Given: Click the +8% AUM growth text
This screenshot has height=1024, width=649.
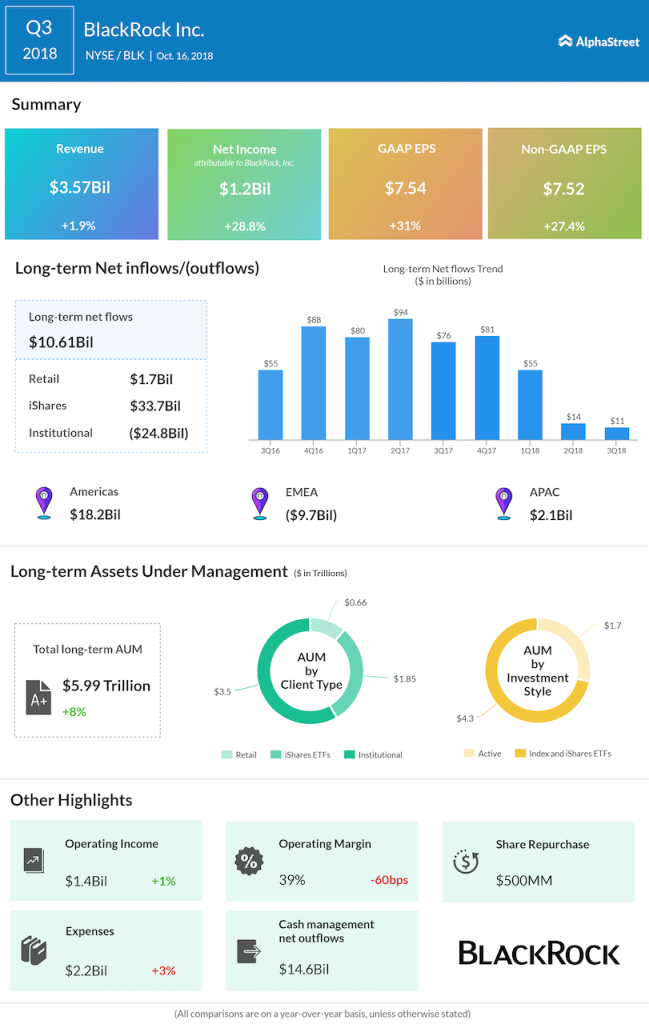Looking at the screenshot, I should 74,712.
